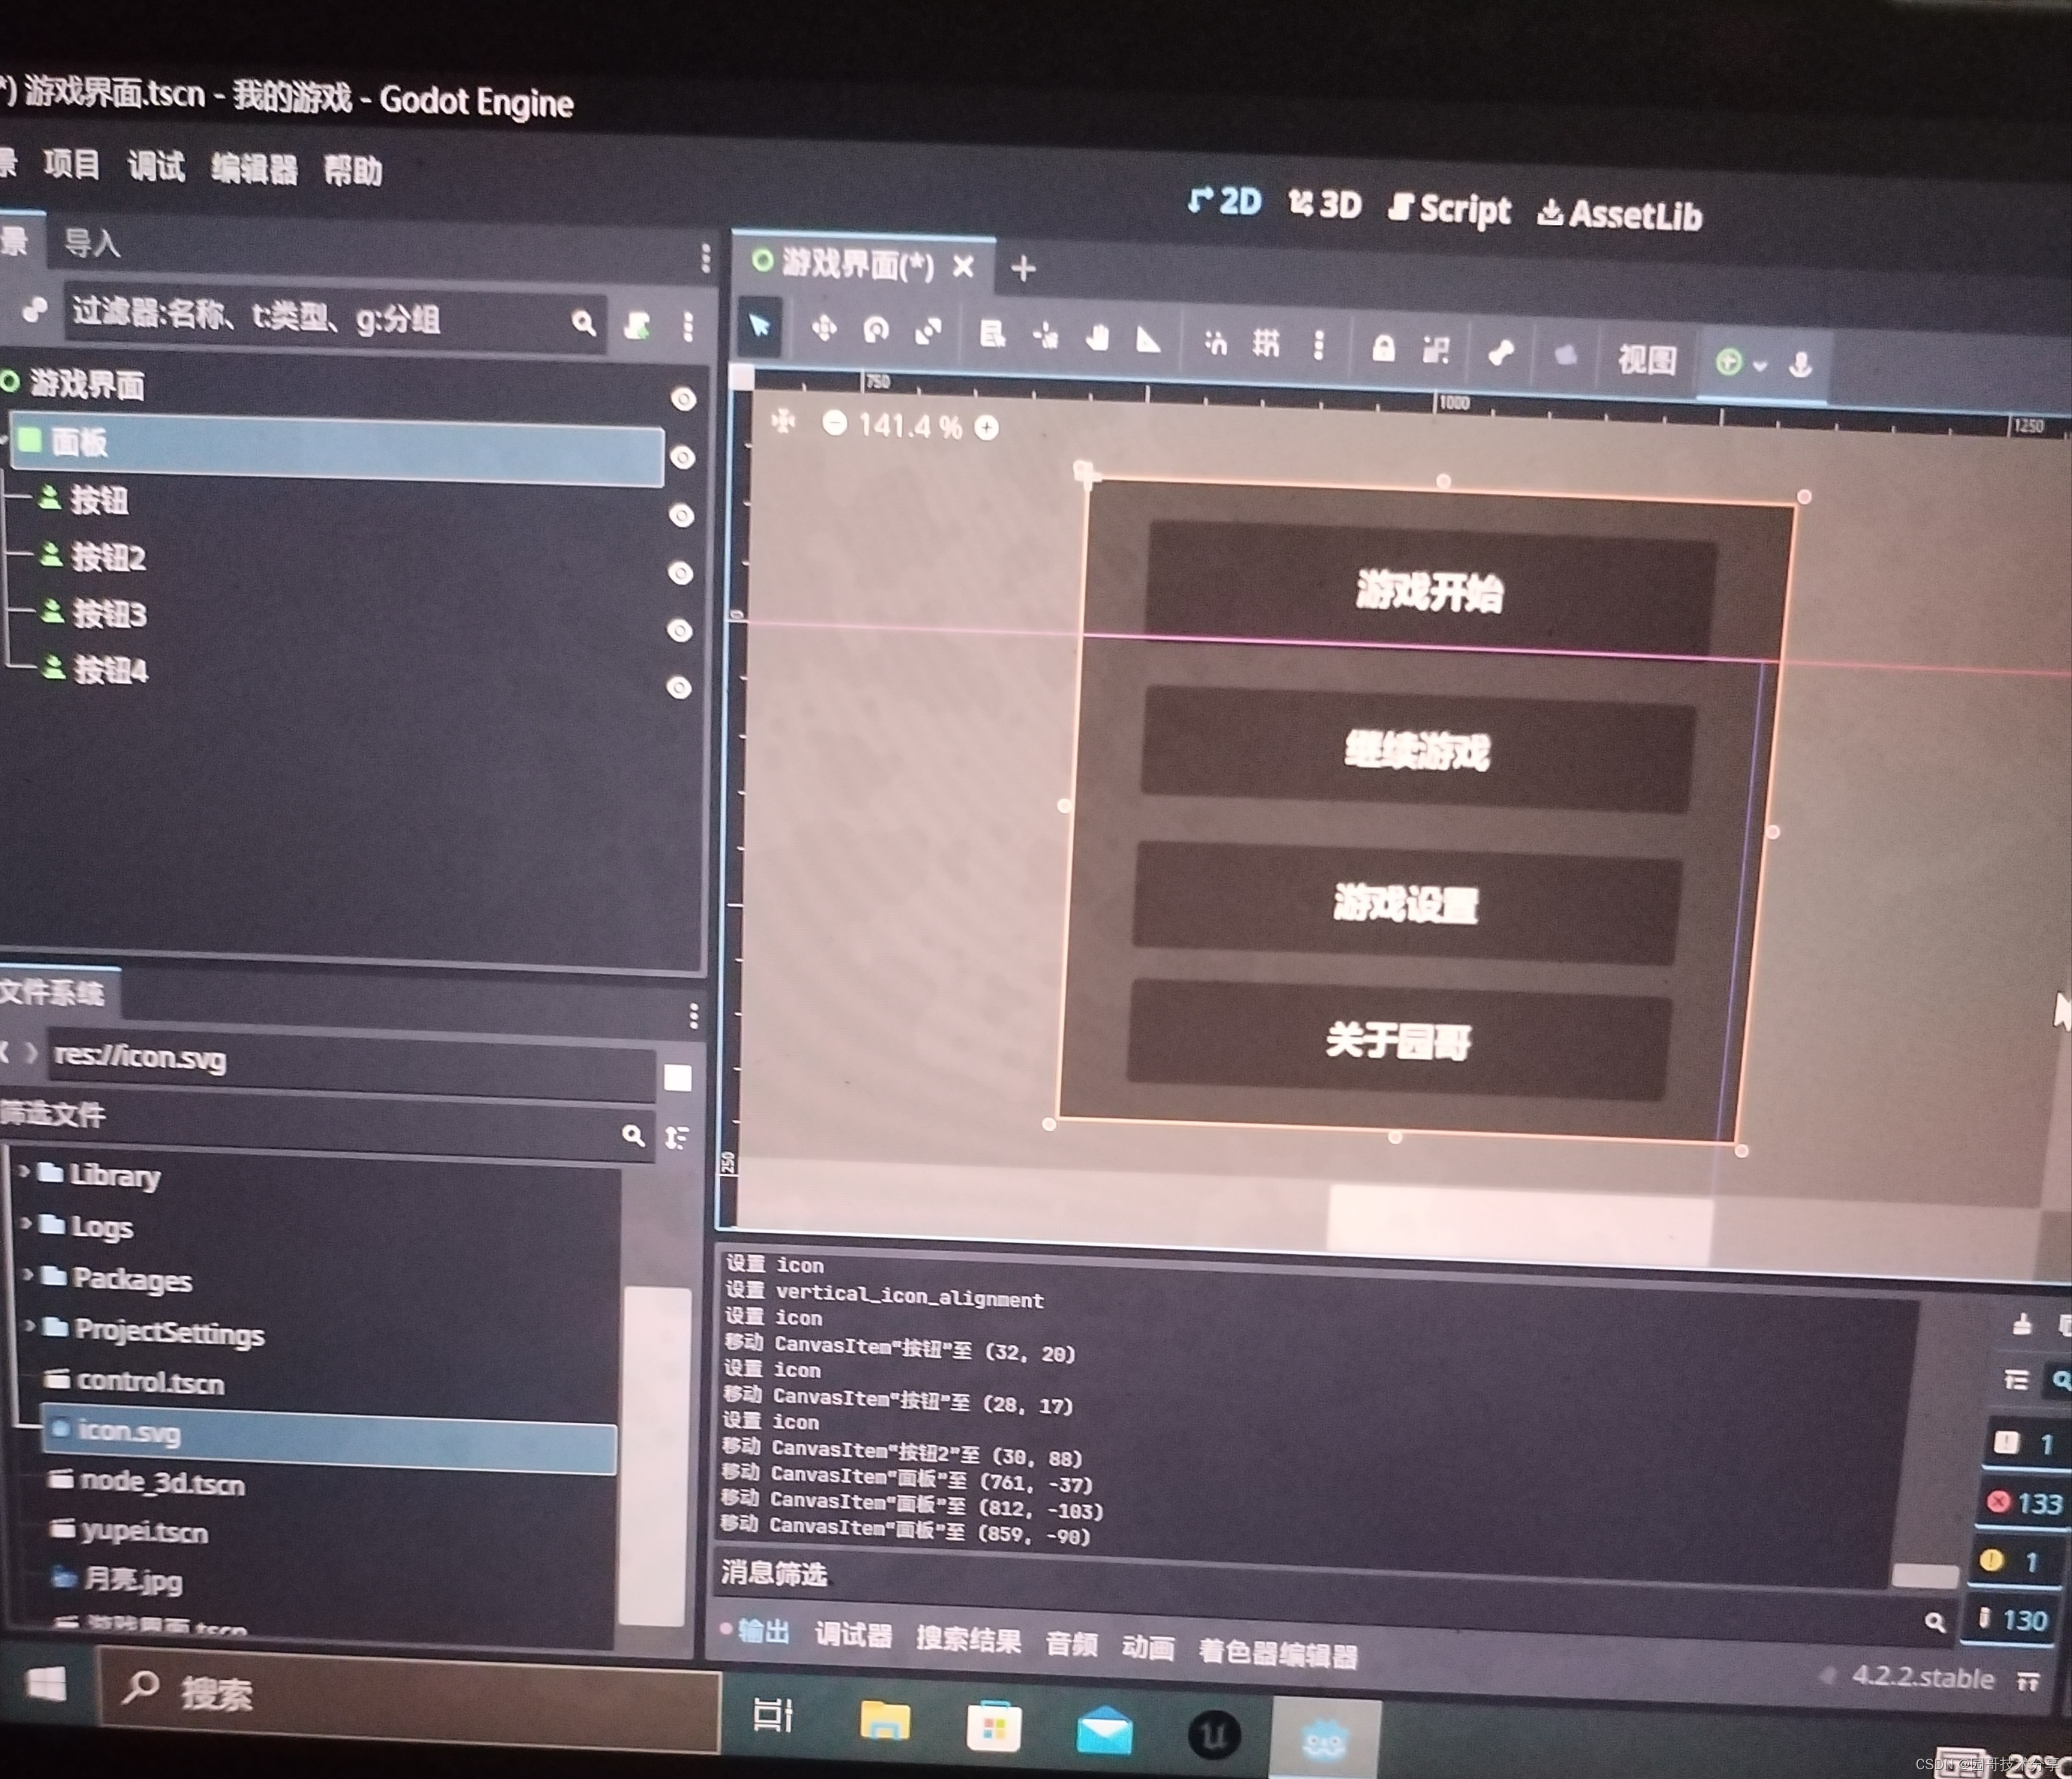Toggle visibility of 游戏界面 root node
2072x1779 pixels.
[683, 399]
